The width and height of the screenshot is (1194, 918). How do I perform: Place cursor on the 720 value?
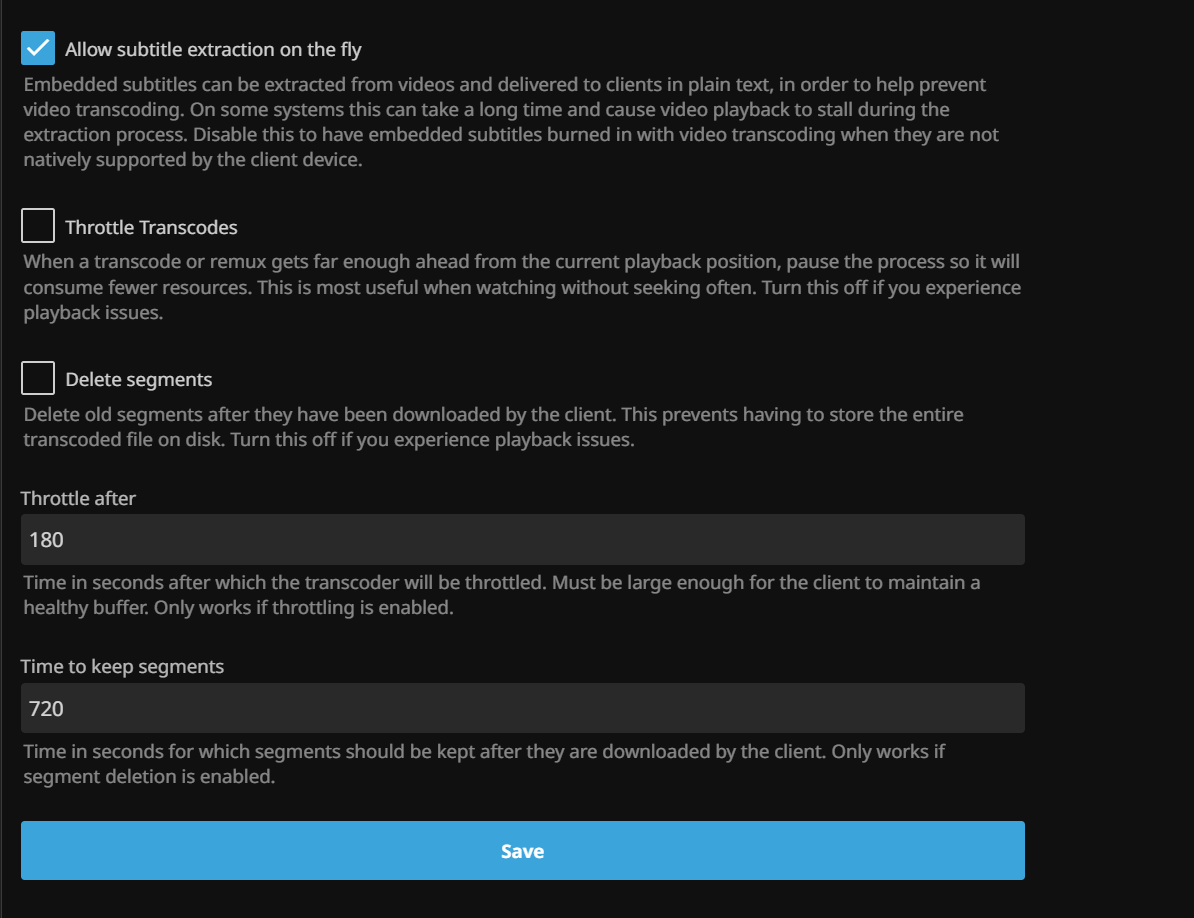(x=47, y=709)
